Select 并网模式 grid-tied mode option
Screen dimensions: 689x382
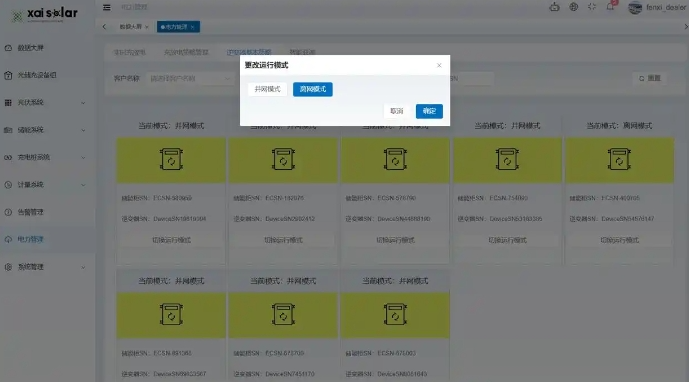[267, 89]
